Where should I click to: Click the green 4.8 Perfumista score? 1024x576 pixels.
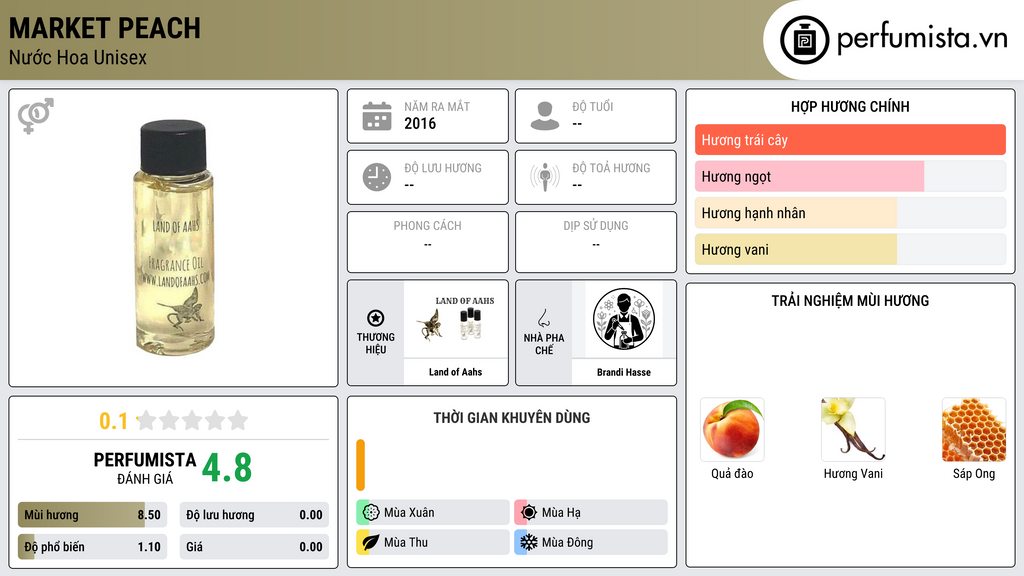click(x=227, y=468)
